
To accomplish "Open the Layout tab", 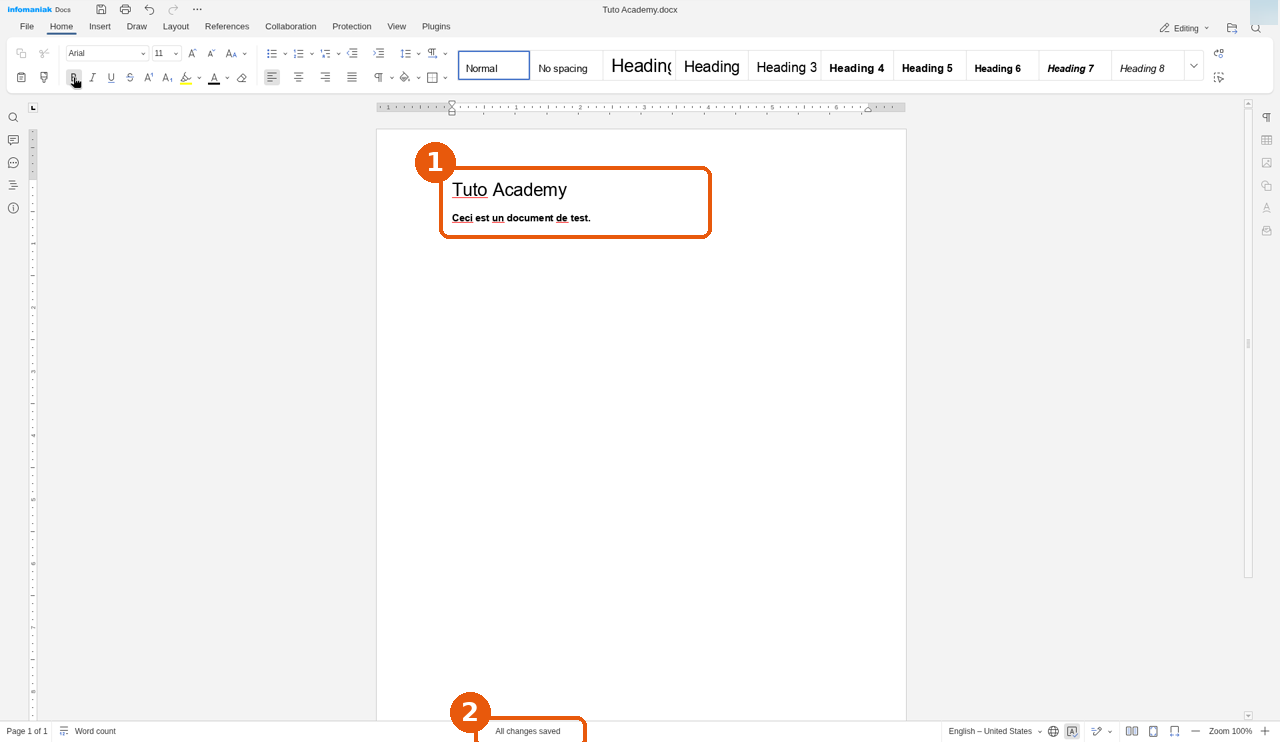I will (x=176, y=27).
